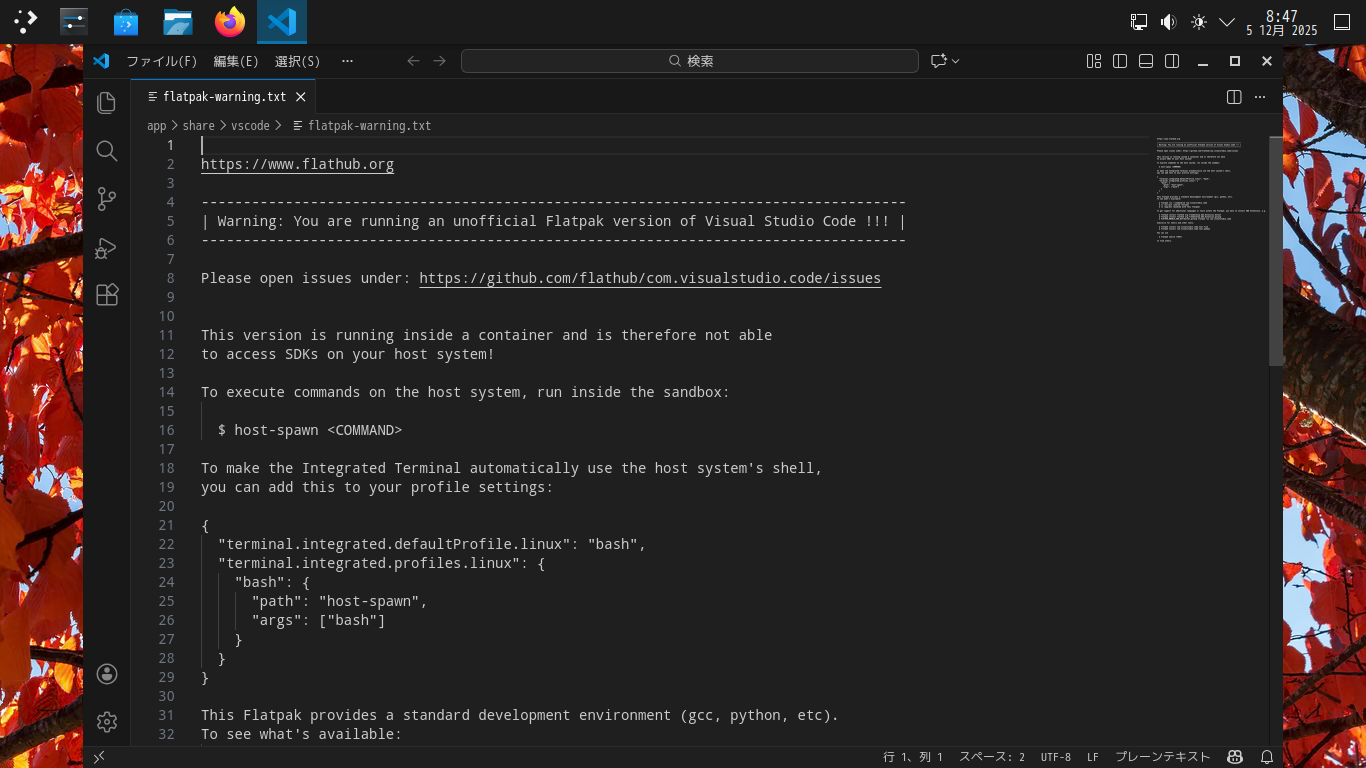Screen dimensions: 1366x768
Task: Open the Copilot chat icon
Action: click(x=938, y=61)
